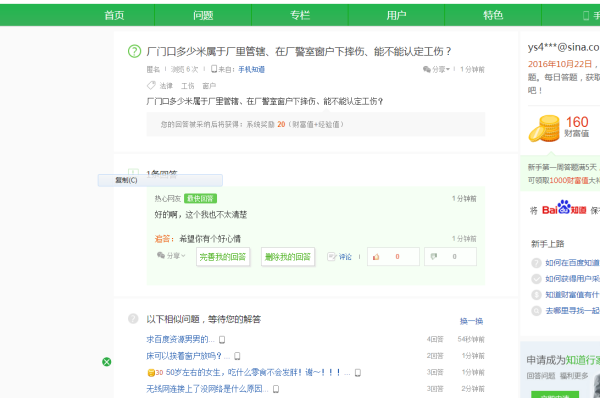Click the 160 财富值 value

577,122
